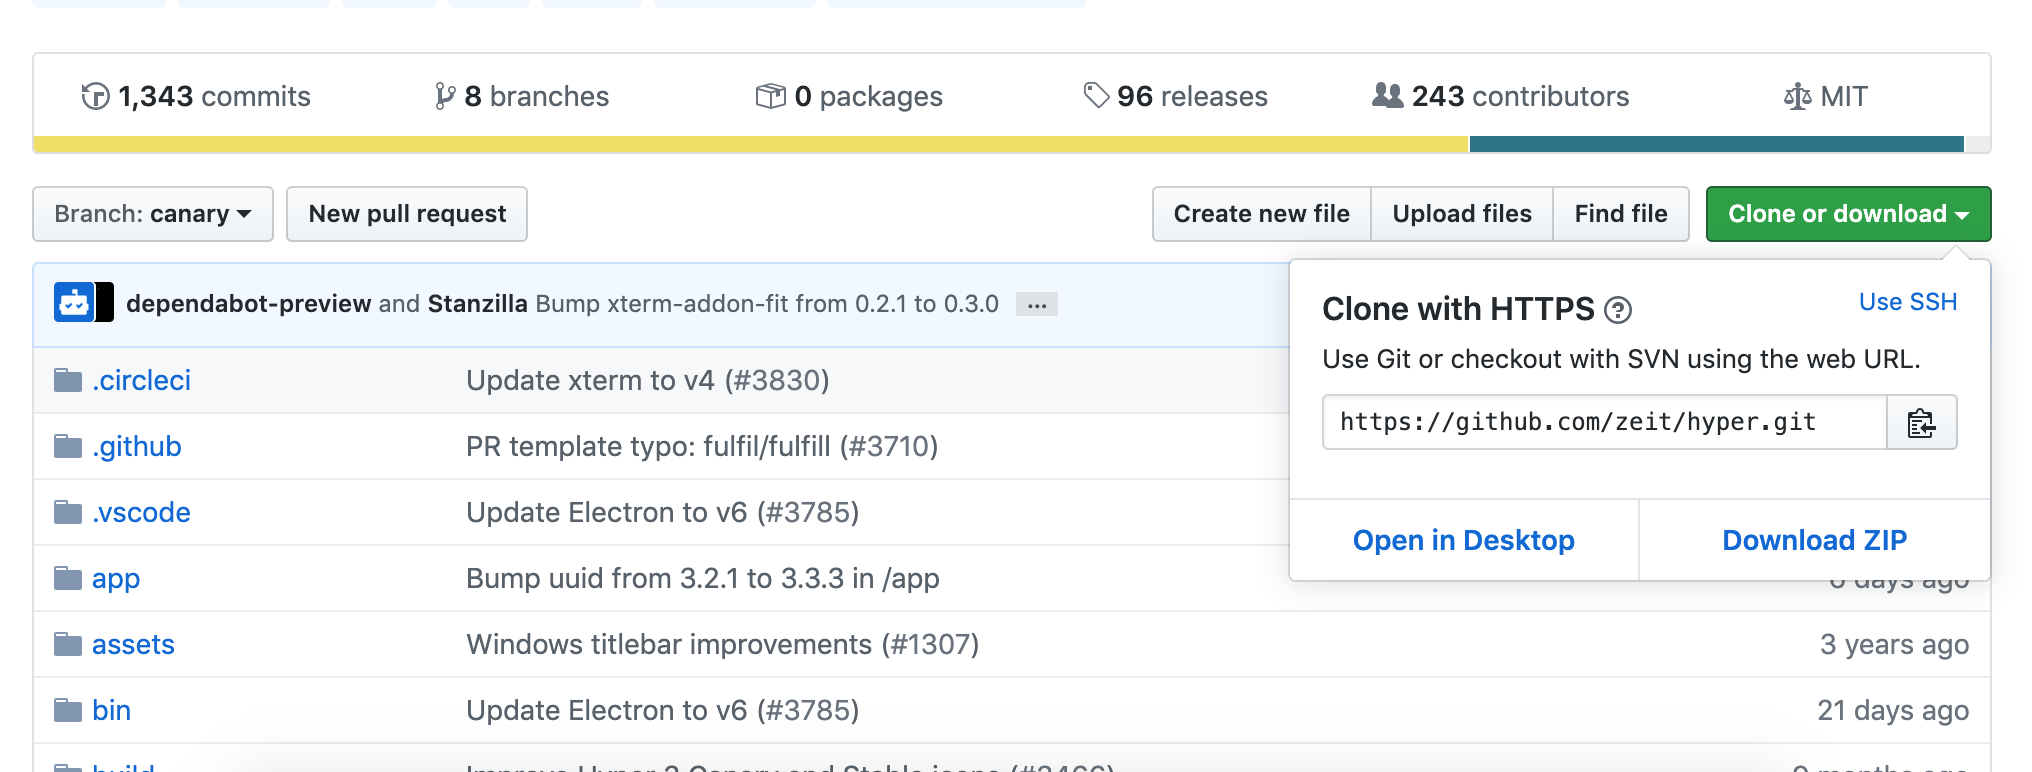Click the assets folder icon
The height and width of the screenshot is (772, 2032).
[68, 644]
